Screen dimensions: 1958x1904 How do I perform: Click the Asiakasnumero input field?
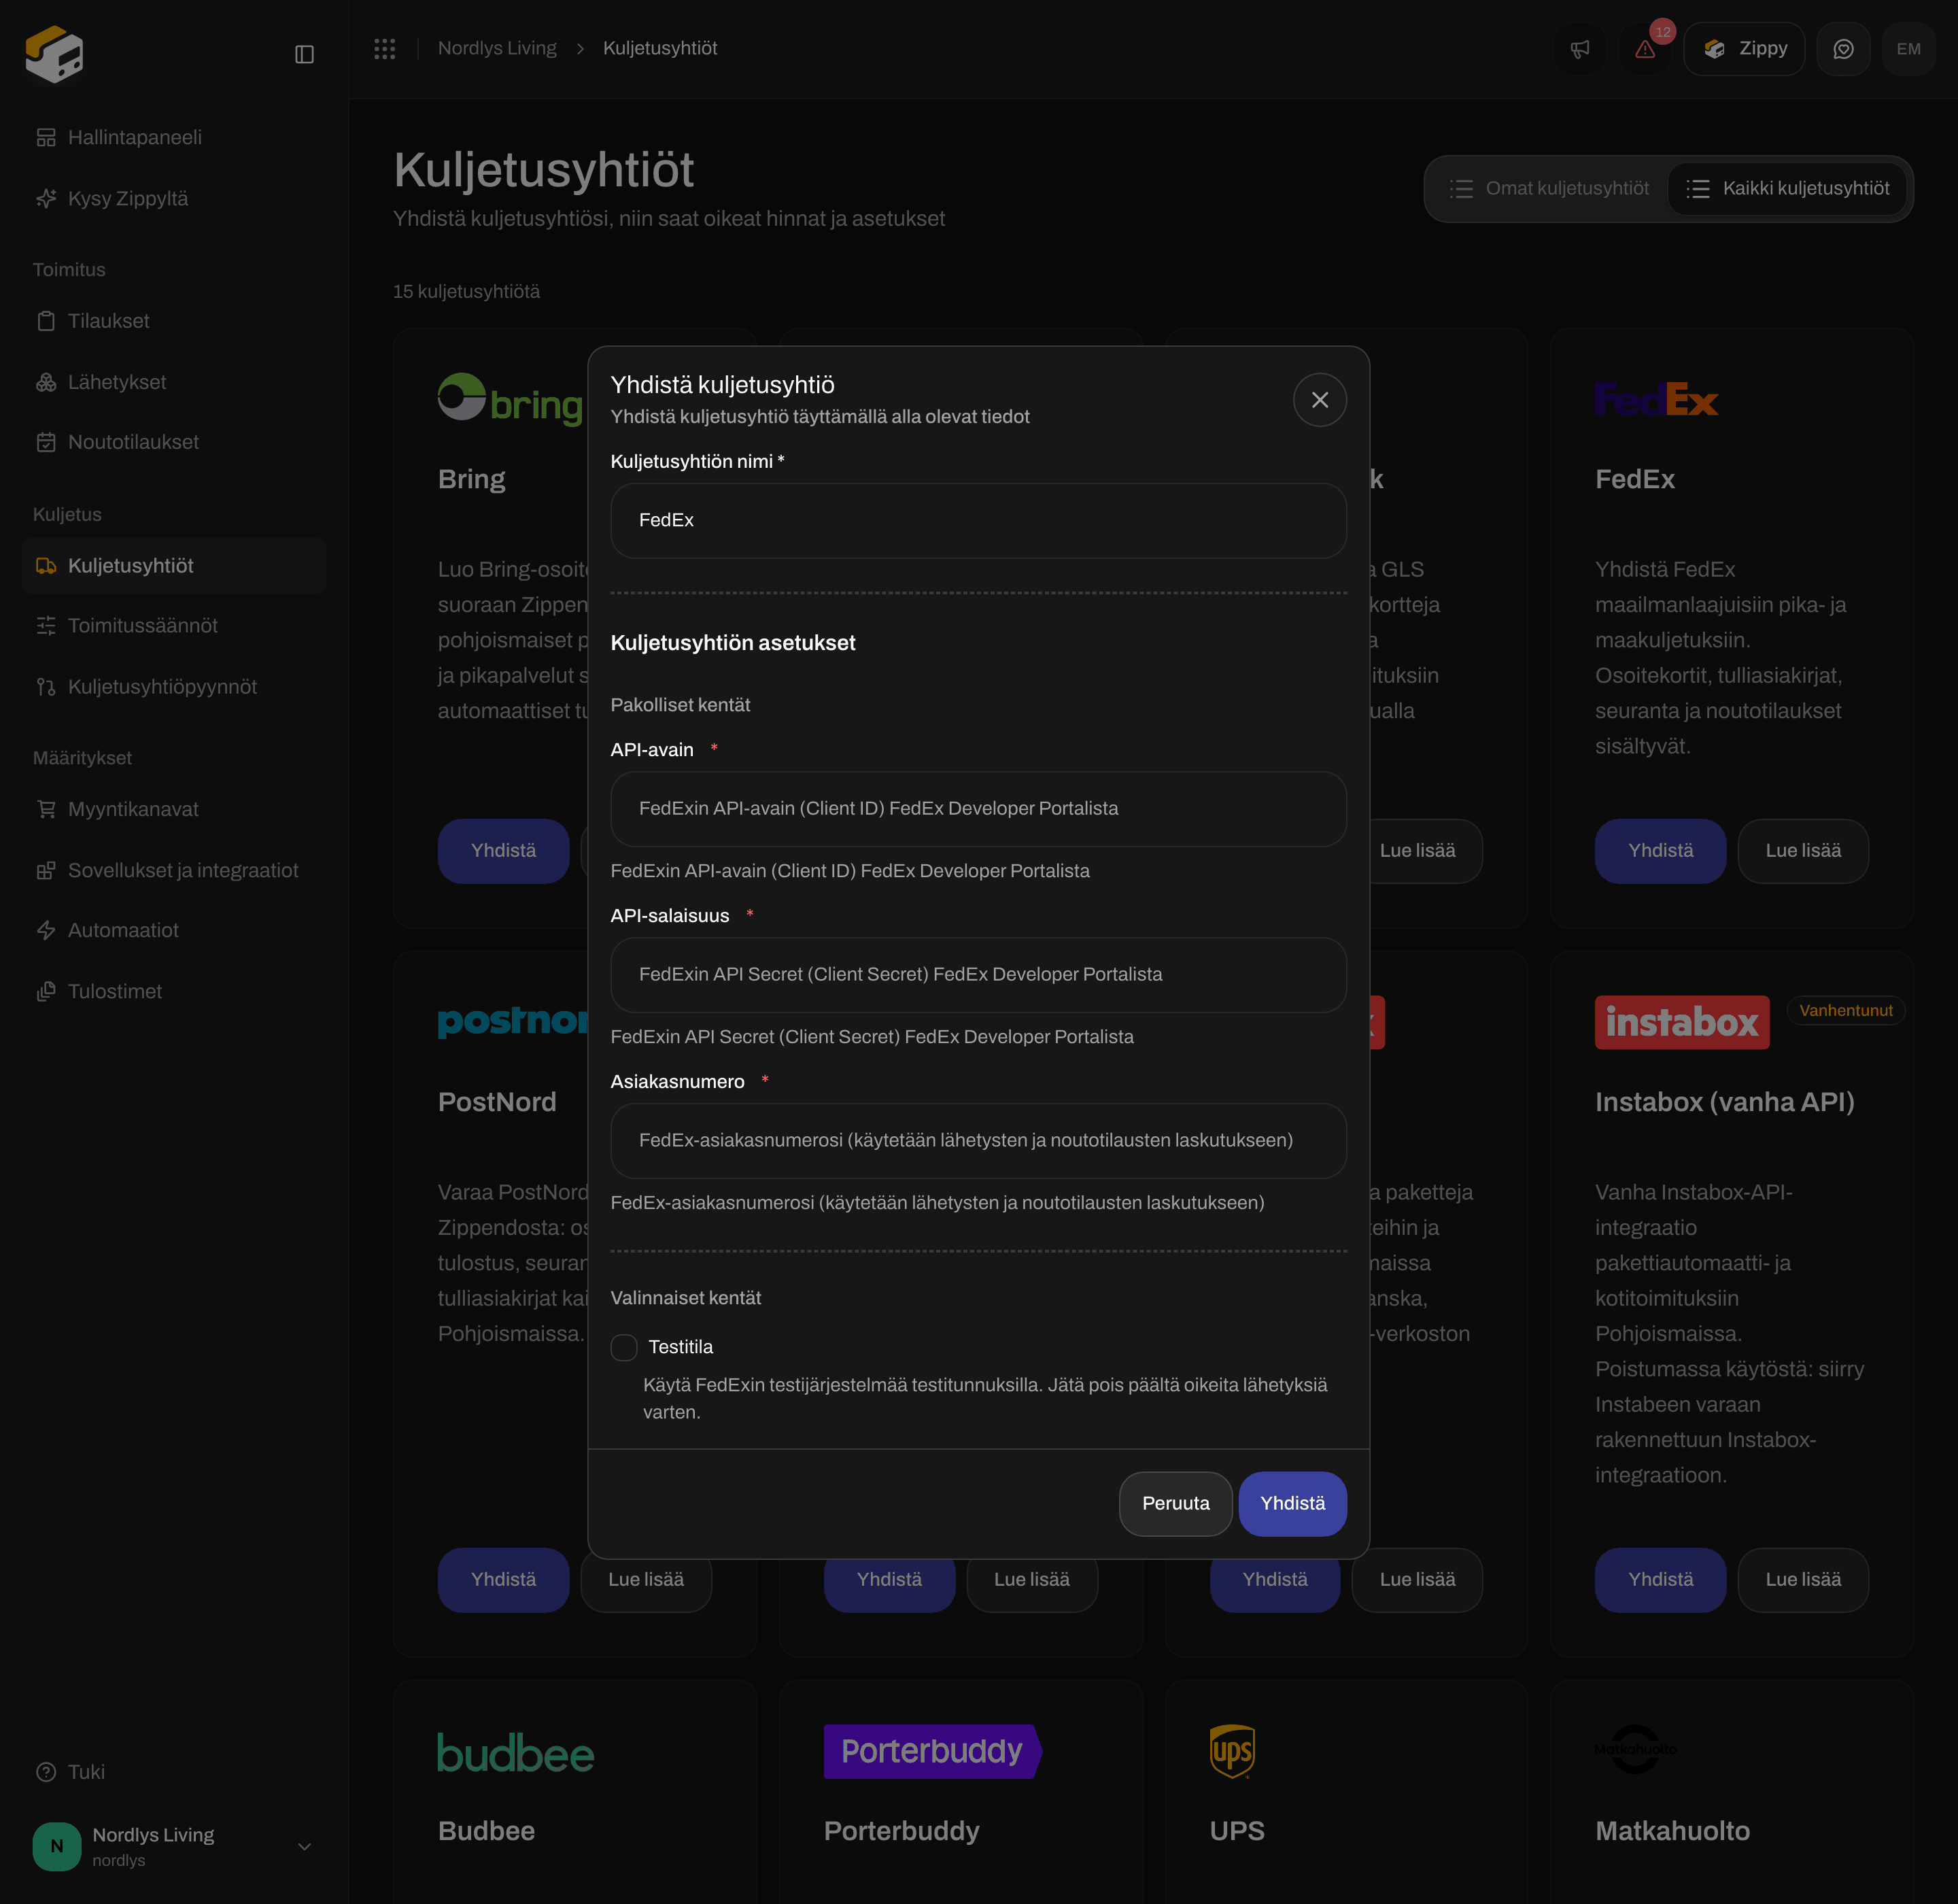coord(978,1141)
